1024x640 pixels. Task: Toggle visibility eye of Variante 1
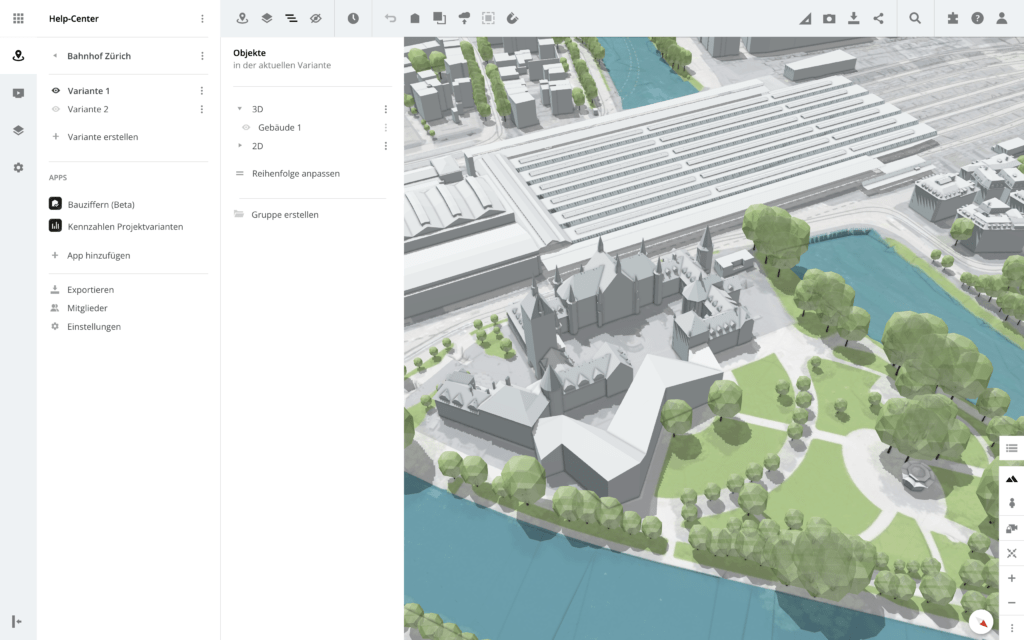tap(56, 91)
